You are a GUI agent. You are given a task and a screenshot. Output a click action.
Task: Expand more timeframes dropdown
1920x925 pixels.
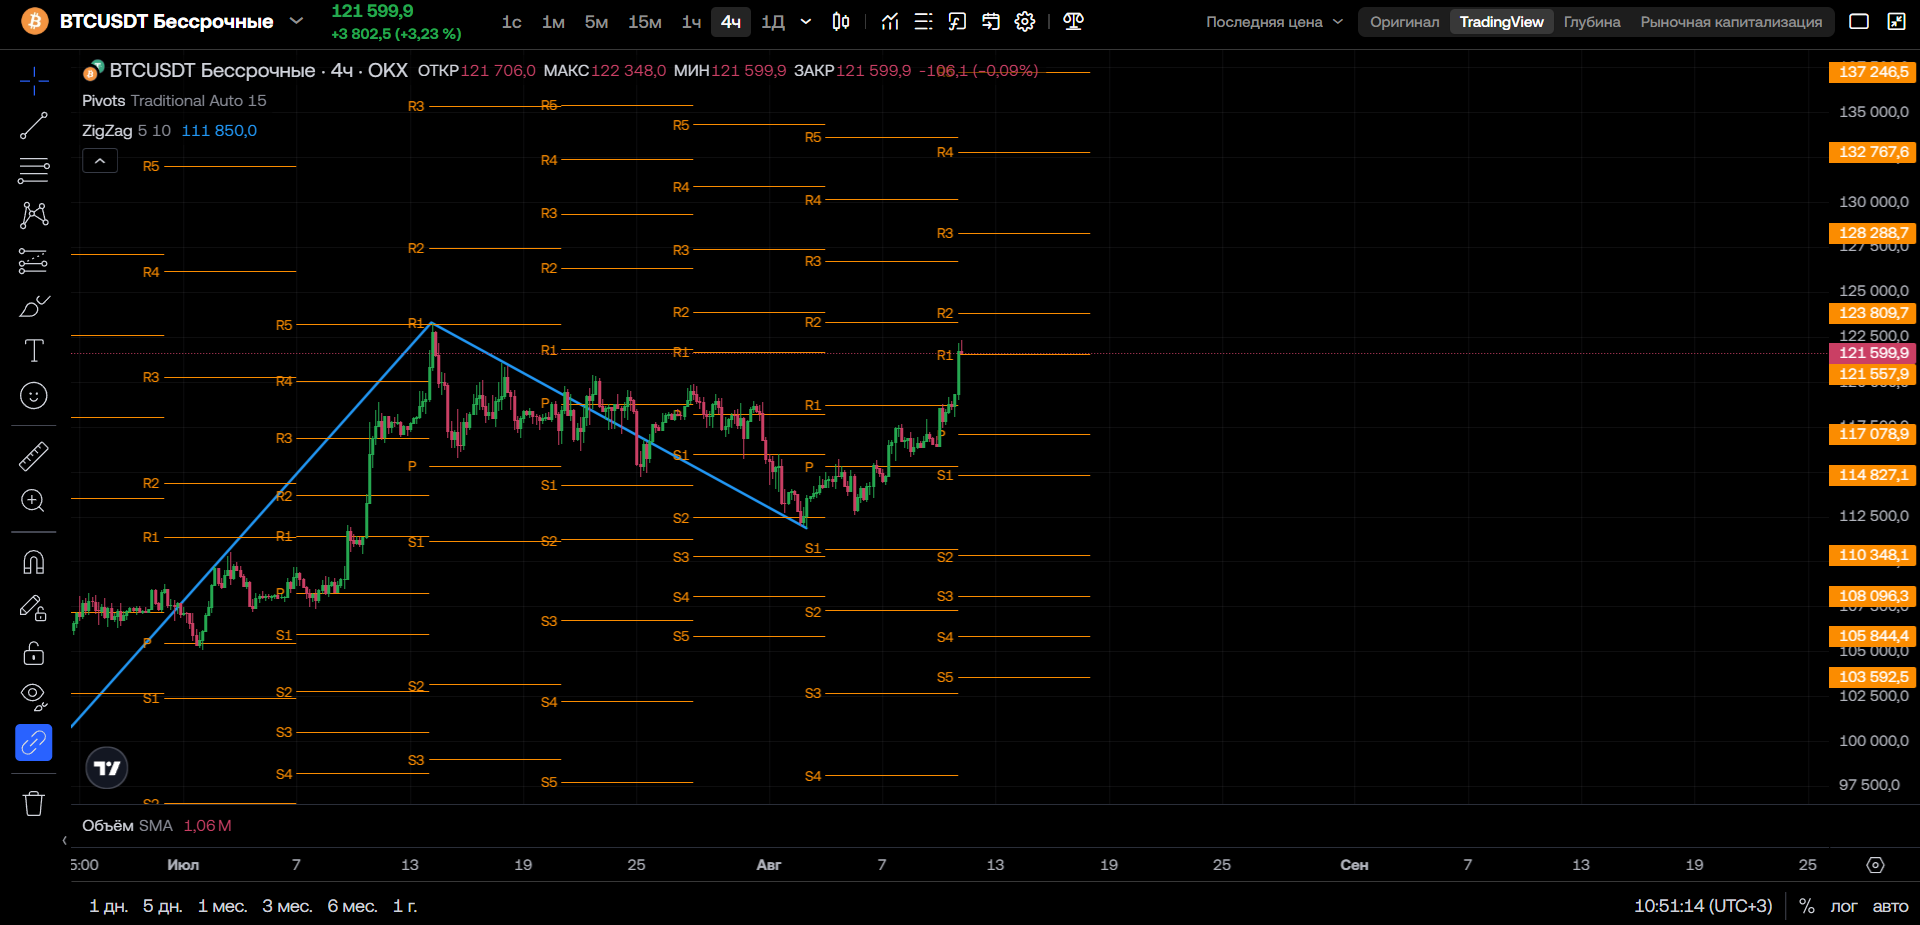806,22
